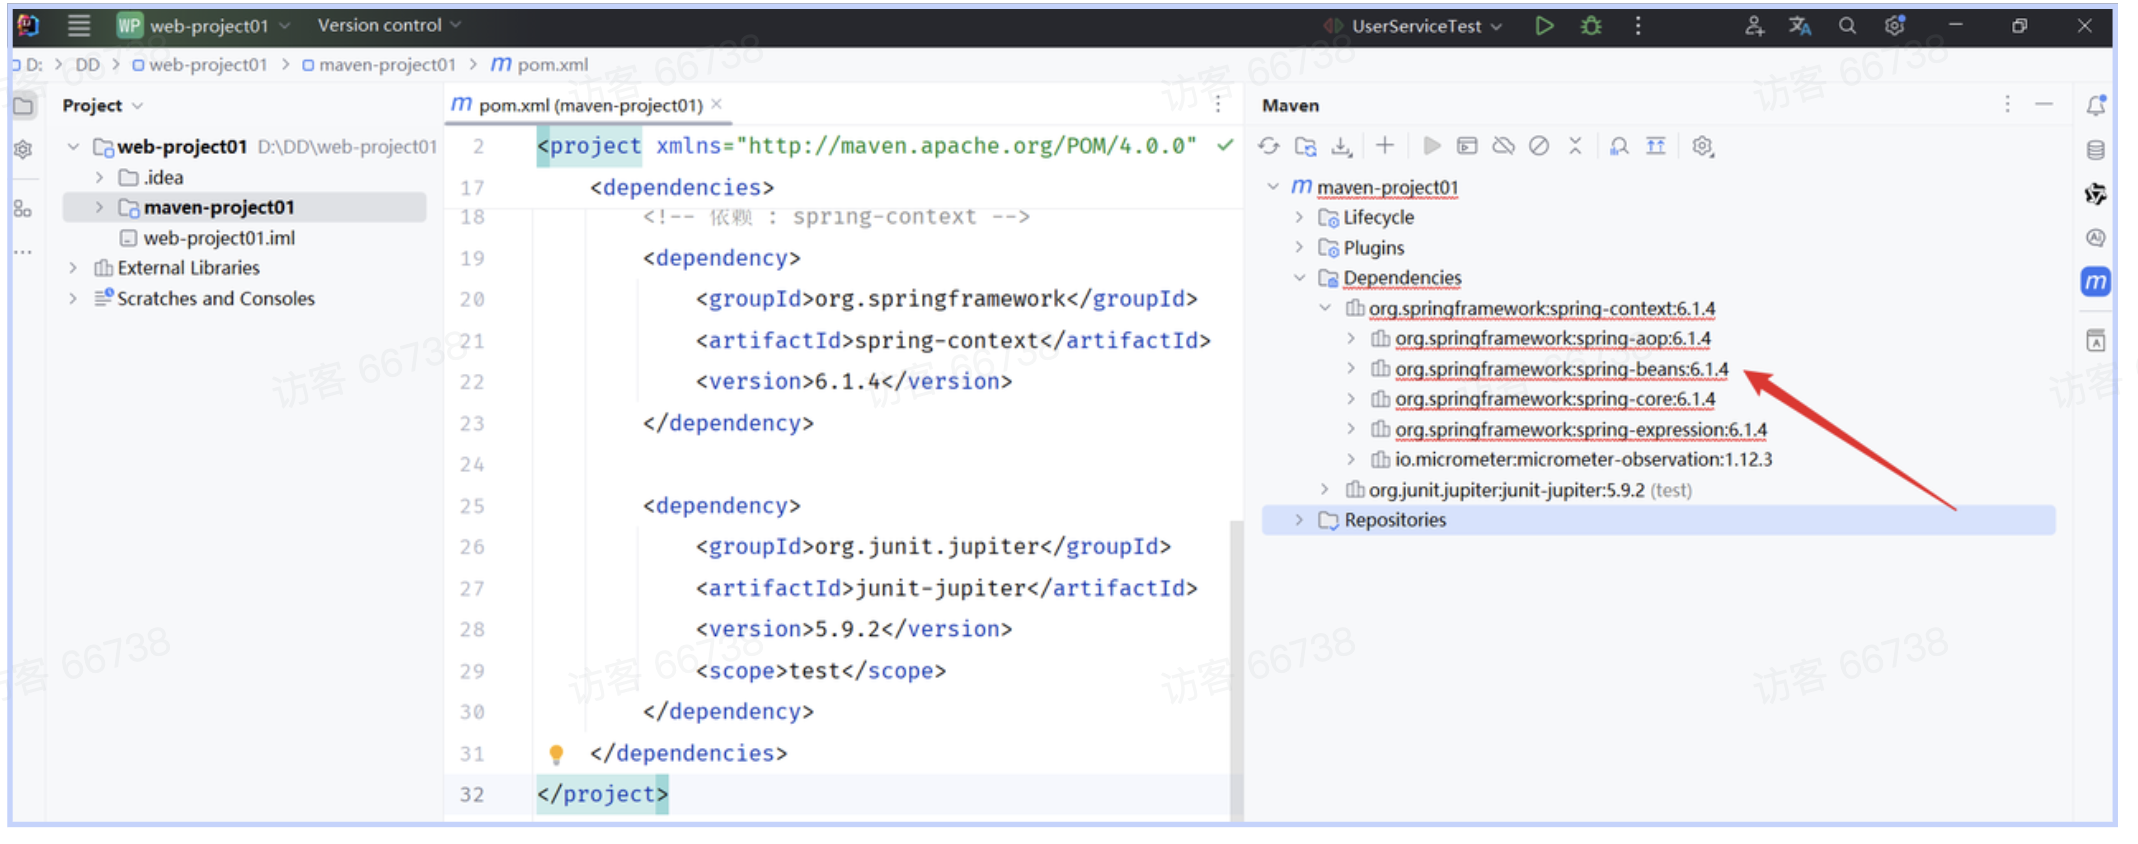Expand Repositories node in Maven panel
The image size is (2138, 844).
coord(1299,520)
